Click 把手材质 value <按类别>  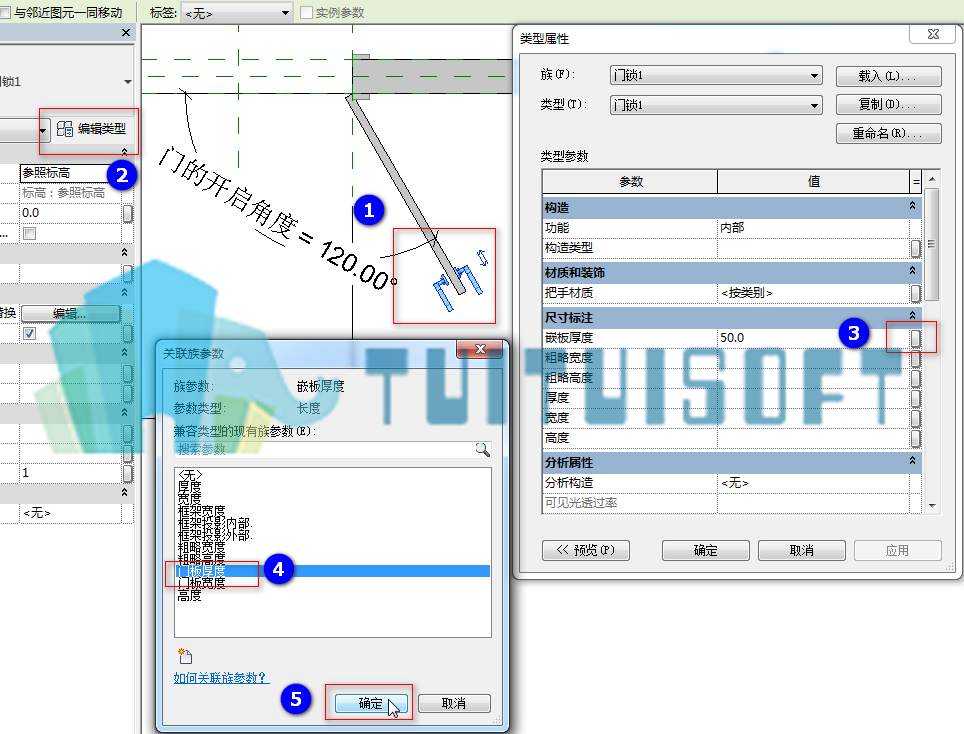point(813,293)
